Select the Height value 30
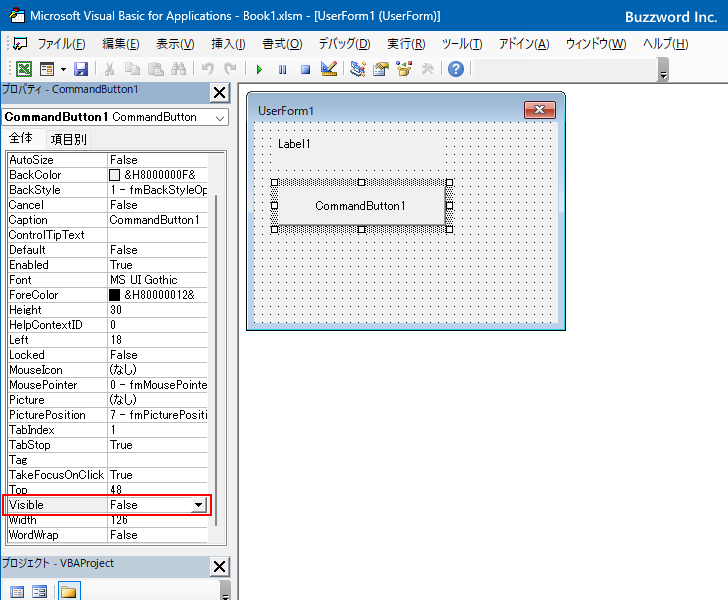This screenshot has height=600, width=728. click(x=157, y=310)
